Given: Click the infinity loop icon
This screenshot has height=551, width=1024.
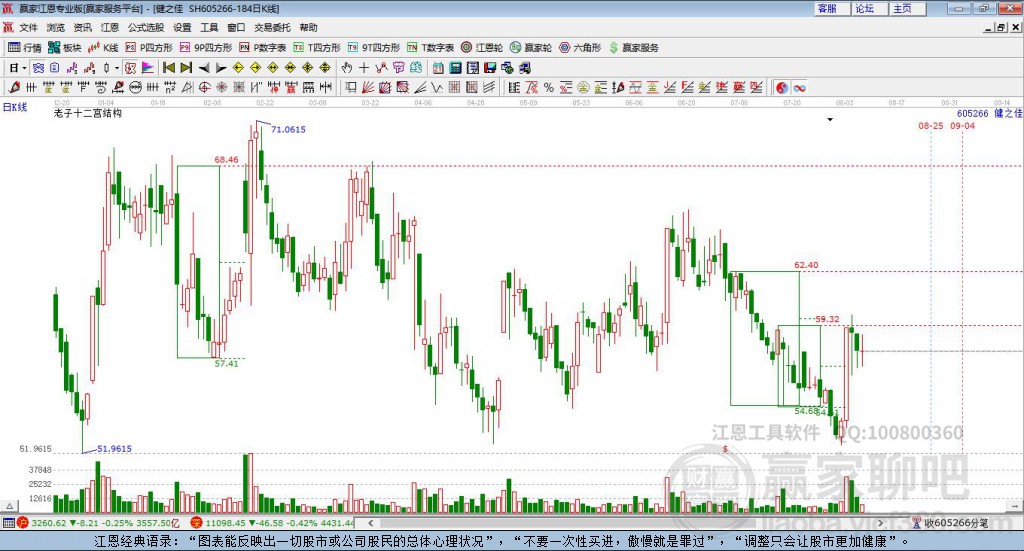Looking at the screenshot, I should (799, 87).
